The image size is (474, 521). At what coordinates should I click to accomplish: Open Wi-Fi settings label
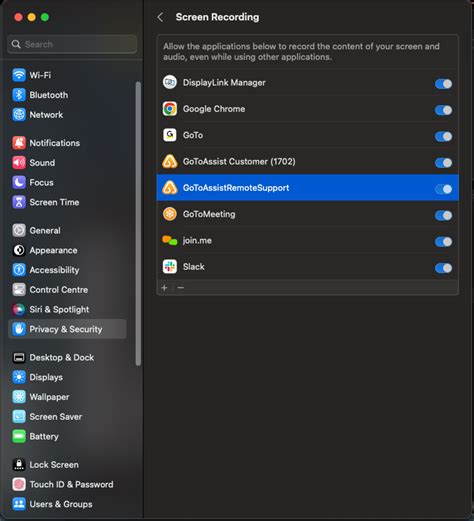[x=40, y=75]
